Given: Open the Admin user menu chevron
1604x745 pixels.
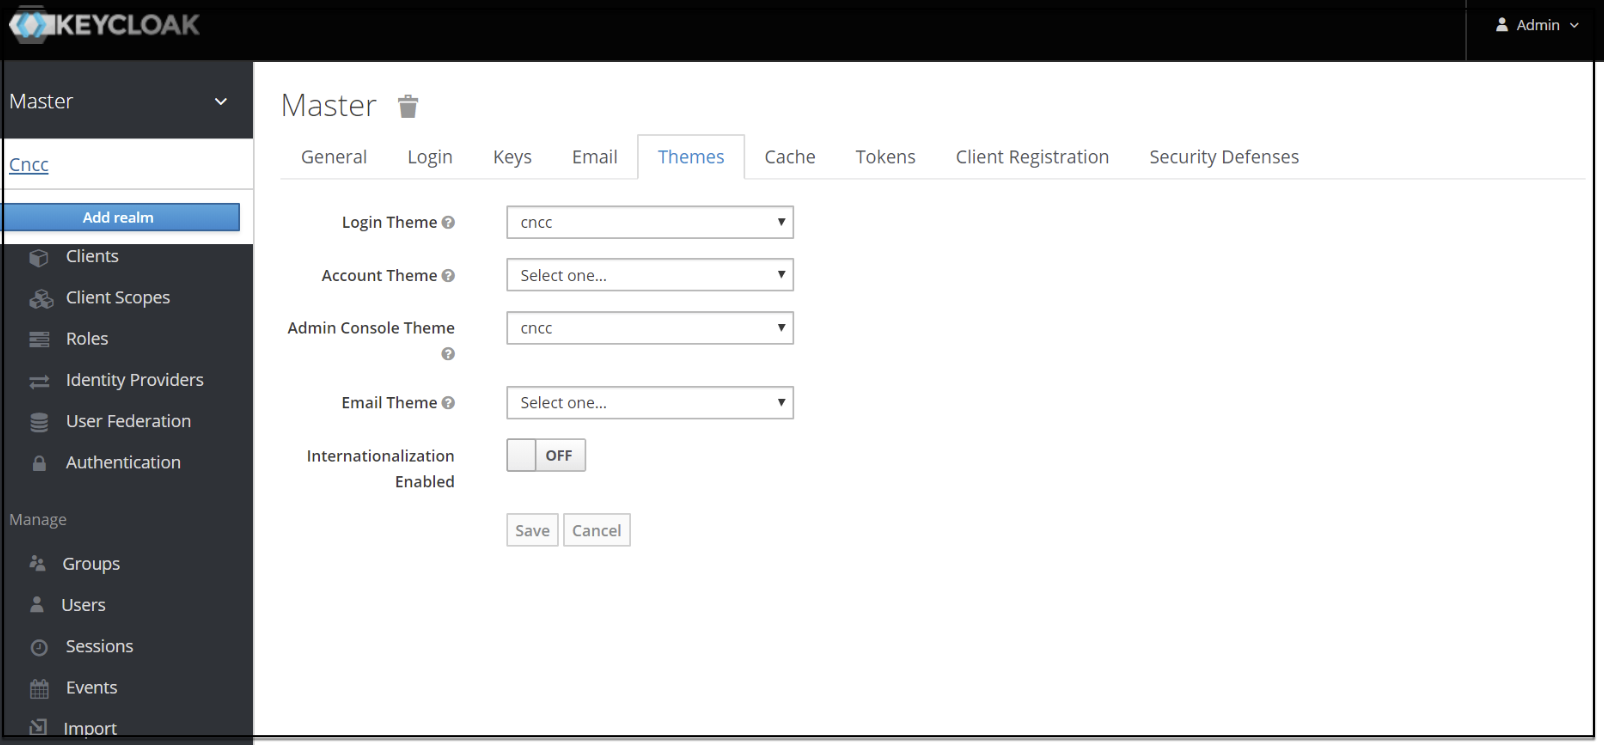Looking at the screenshot, I should (x=1574, y=25).
